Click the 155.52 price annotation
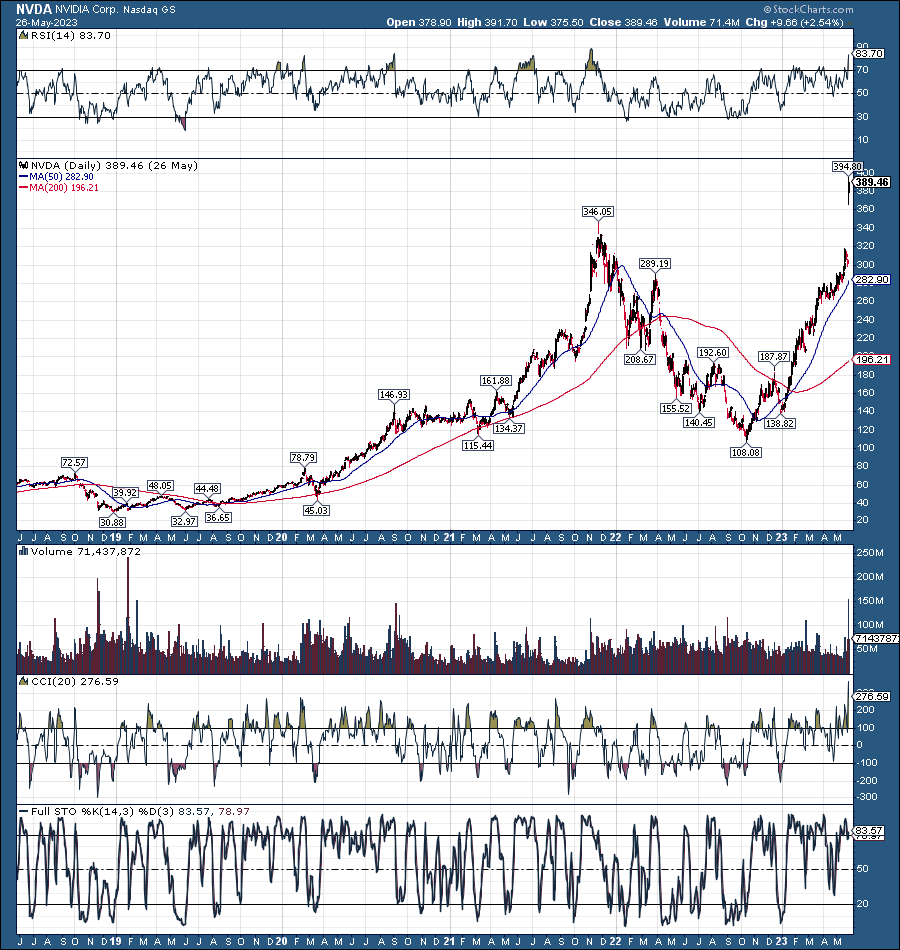Image resolution: width=900 pixels, height=950 pixels. (x=676, y=408)
